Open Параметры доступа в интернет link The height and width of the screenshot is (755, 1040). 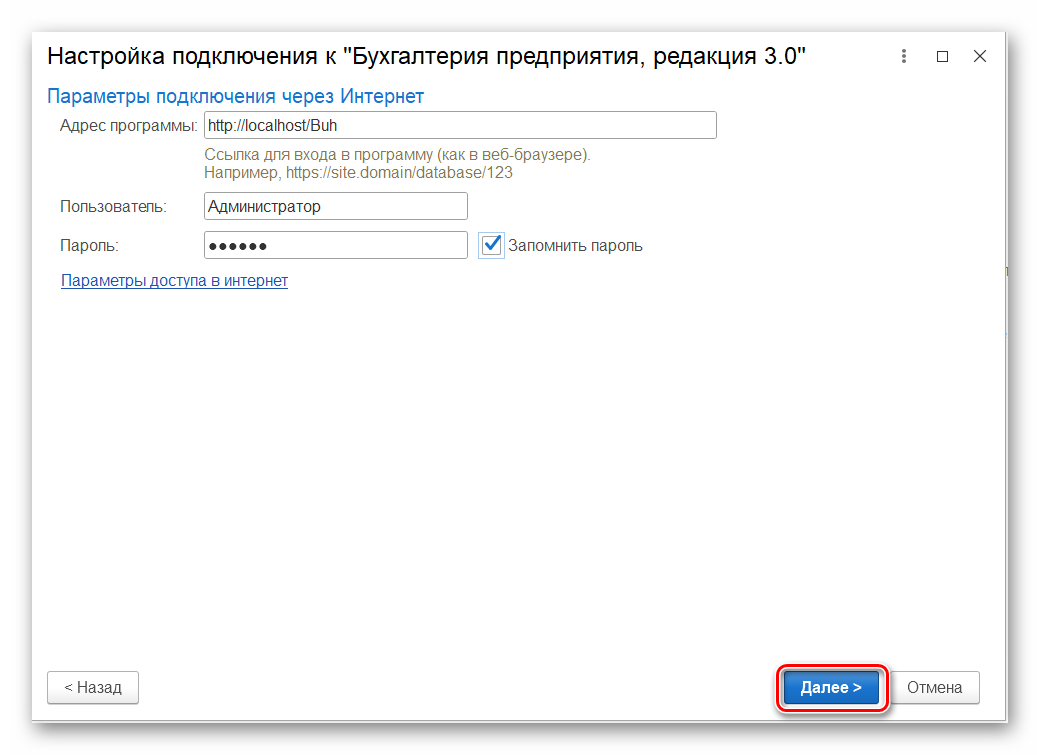[174, 281]
